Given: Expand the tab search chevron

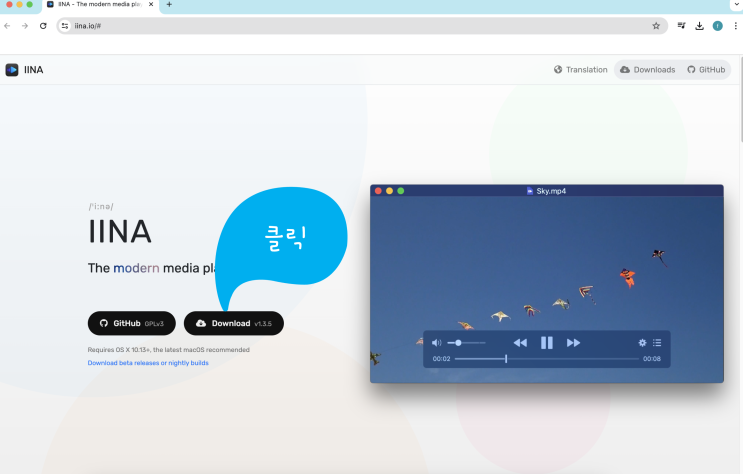Looking at the screenshot, I should (x=735, y=4).
